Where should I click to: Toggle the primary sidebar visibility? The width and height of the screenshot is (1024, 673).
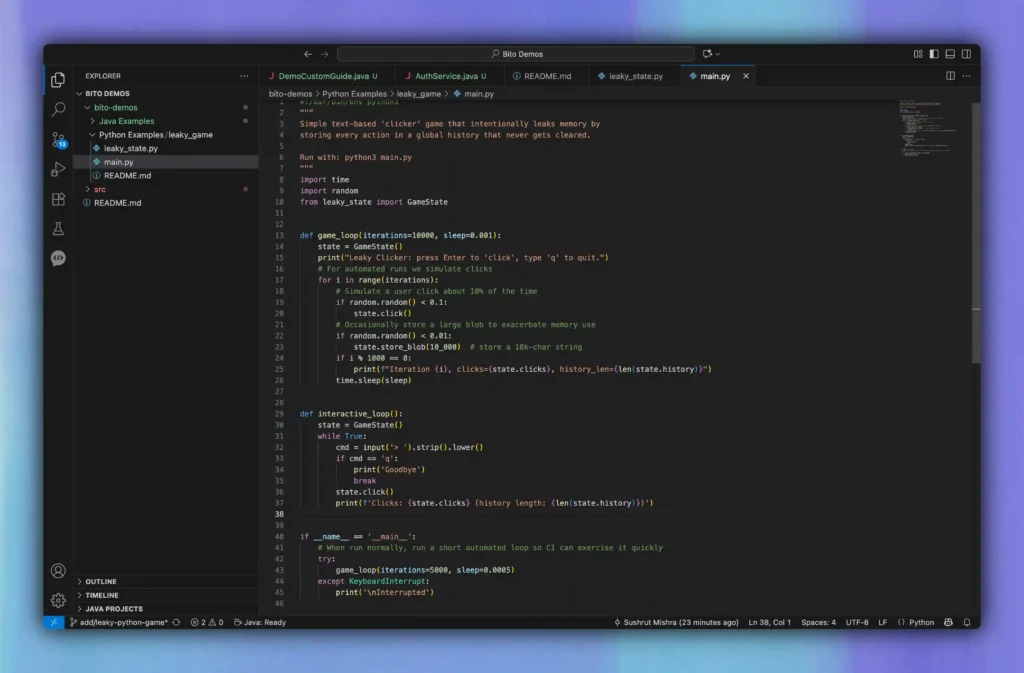click(x=934, y=54)
